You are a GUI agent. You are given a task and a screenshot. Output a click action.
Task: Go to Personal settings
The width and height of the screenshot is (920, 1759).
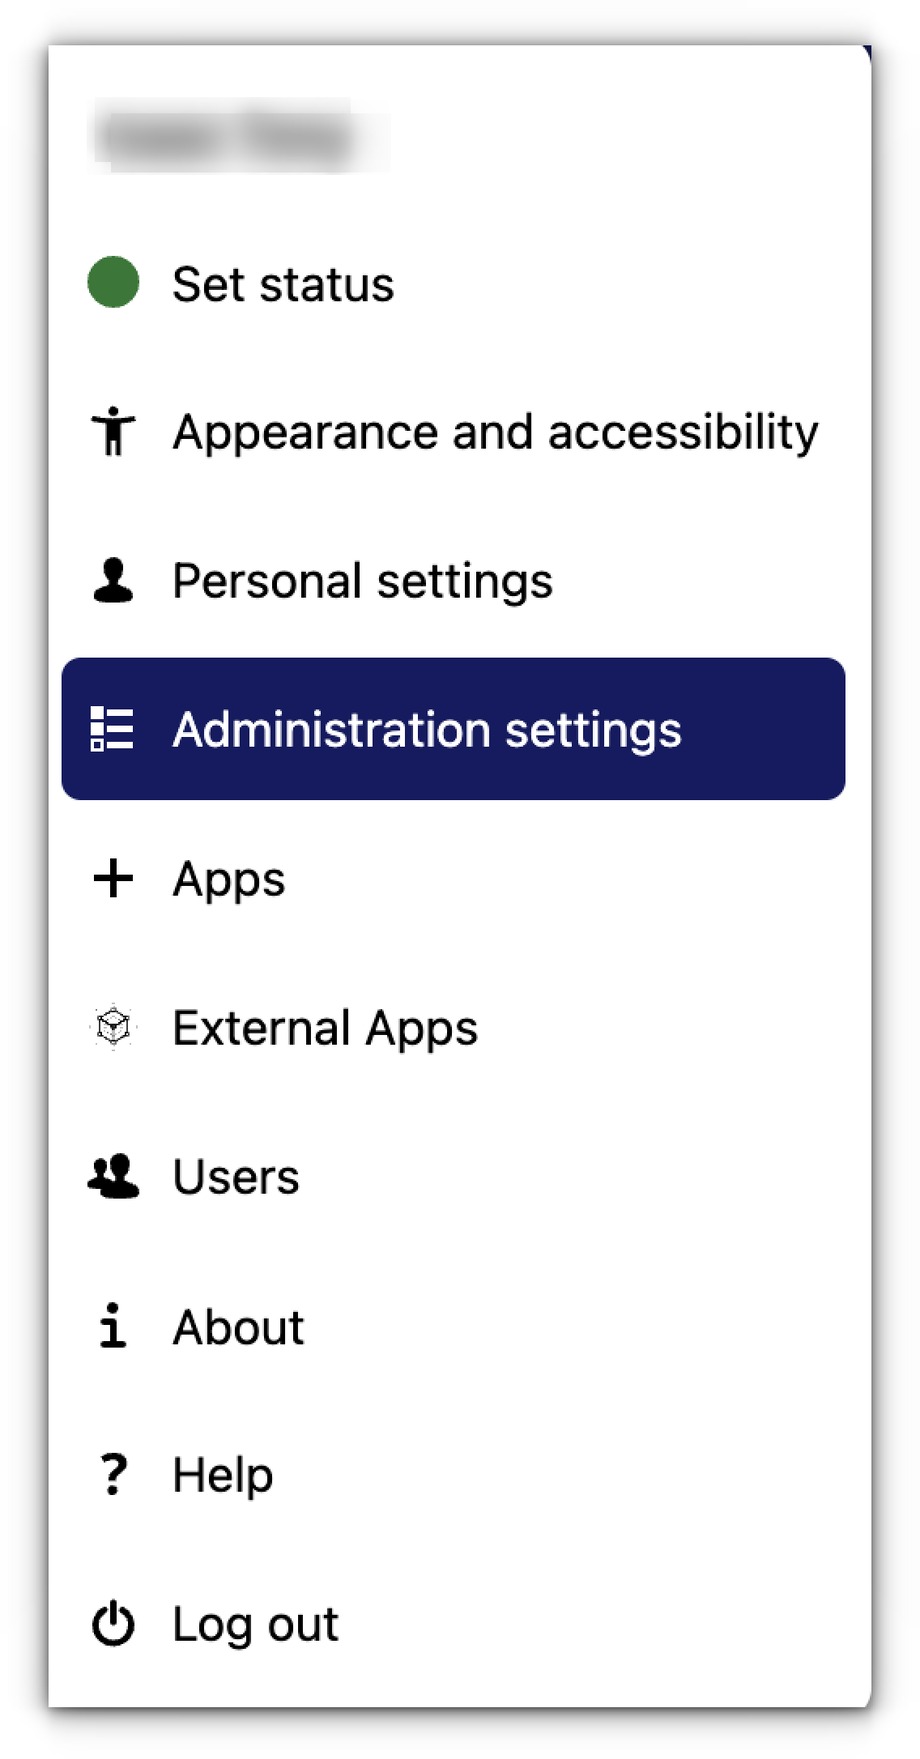pos(362,581)
